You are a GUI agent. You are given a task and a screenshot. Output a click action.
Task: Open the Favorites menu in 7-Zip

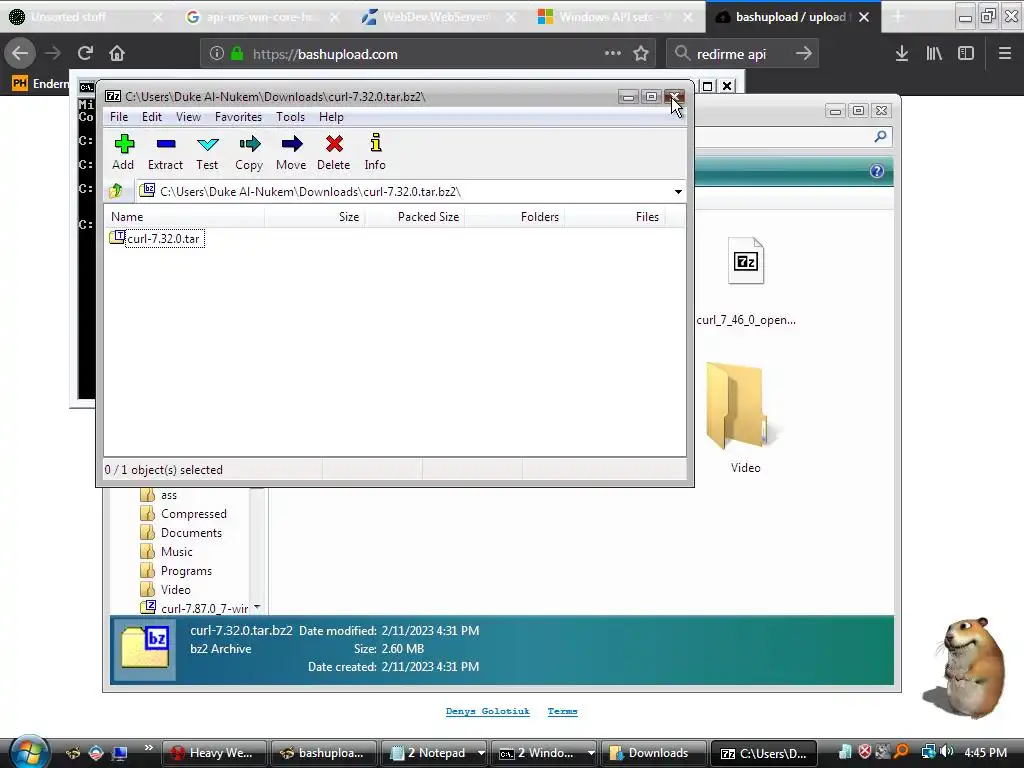(238, 117)
